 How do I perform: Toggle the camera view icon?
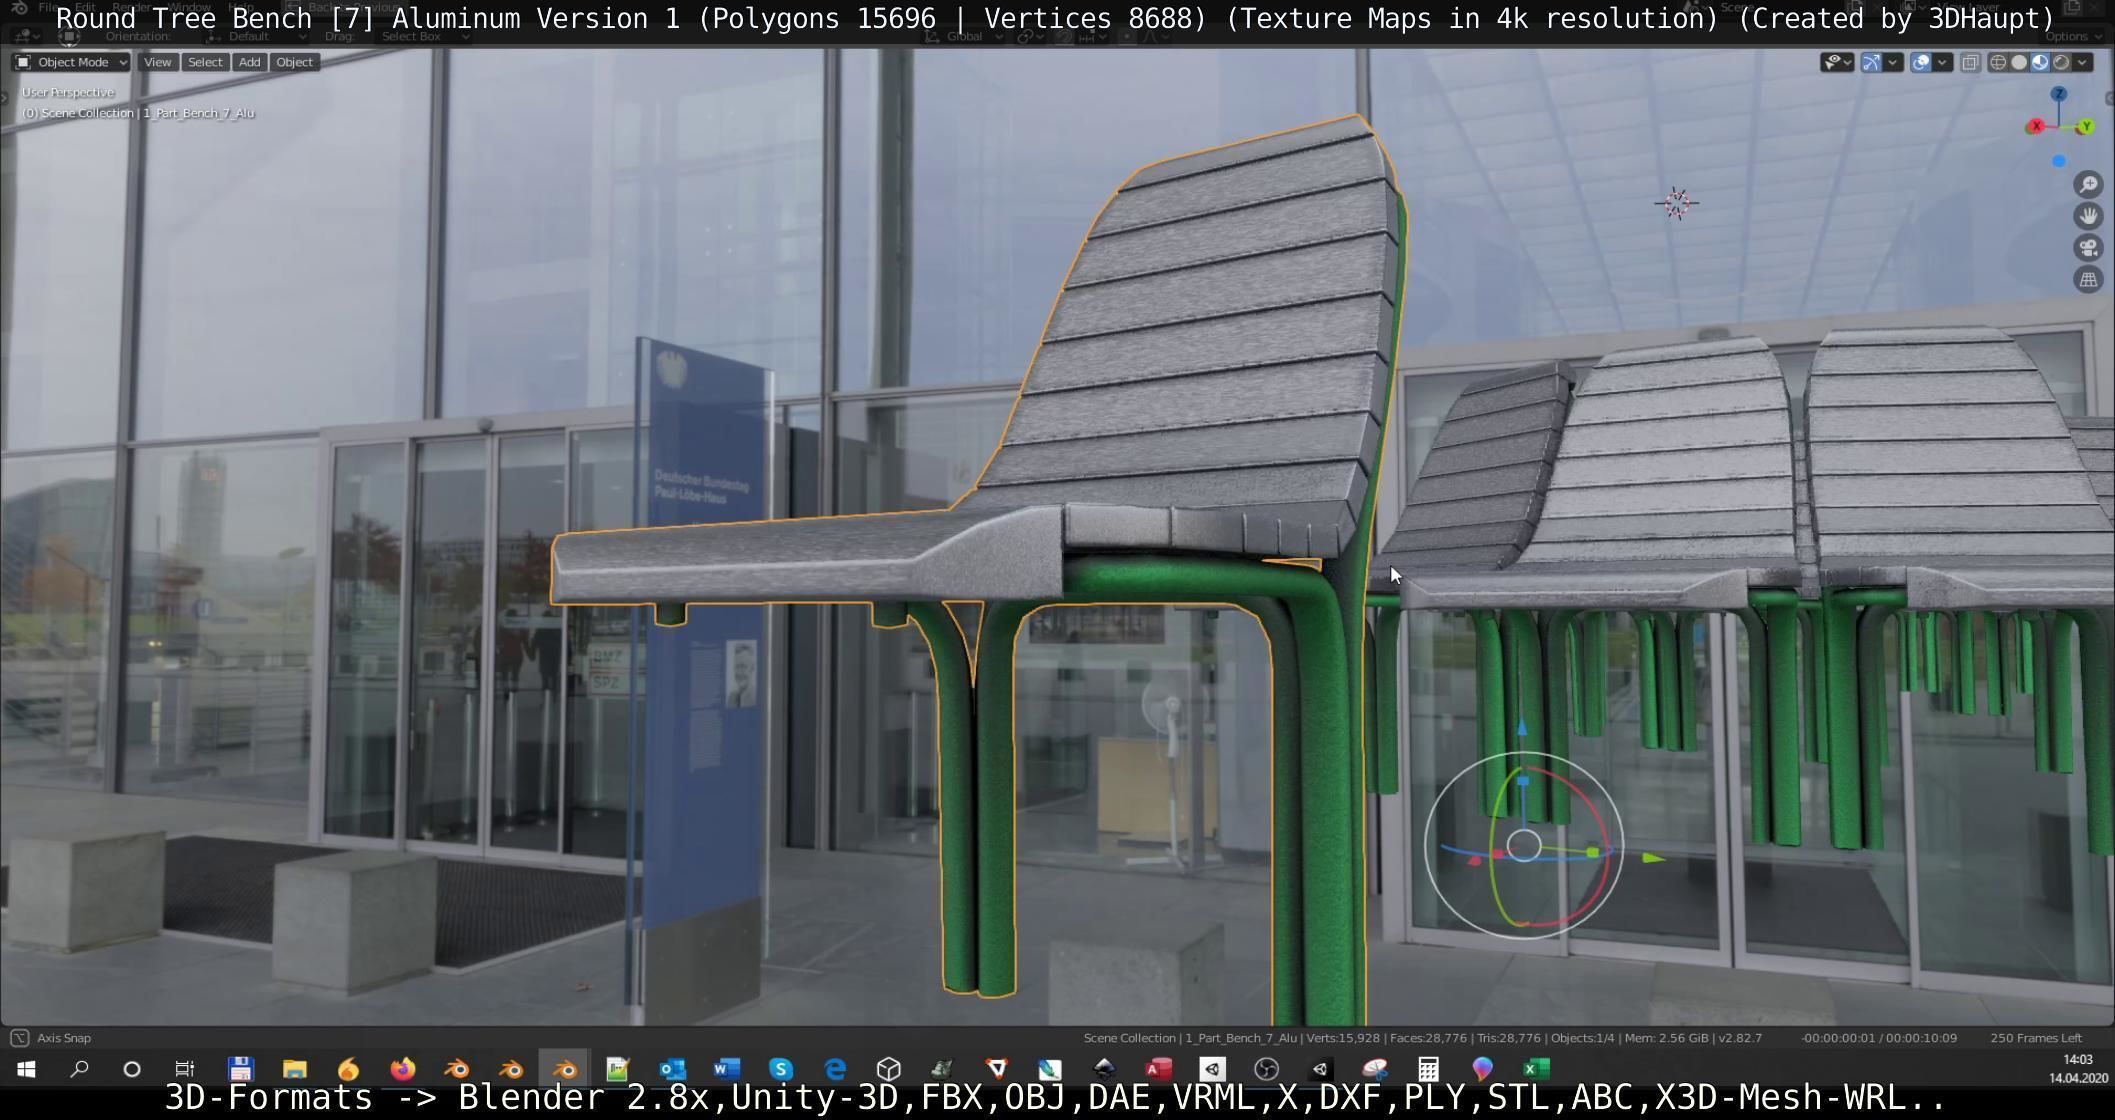coord(2088,248)
